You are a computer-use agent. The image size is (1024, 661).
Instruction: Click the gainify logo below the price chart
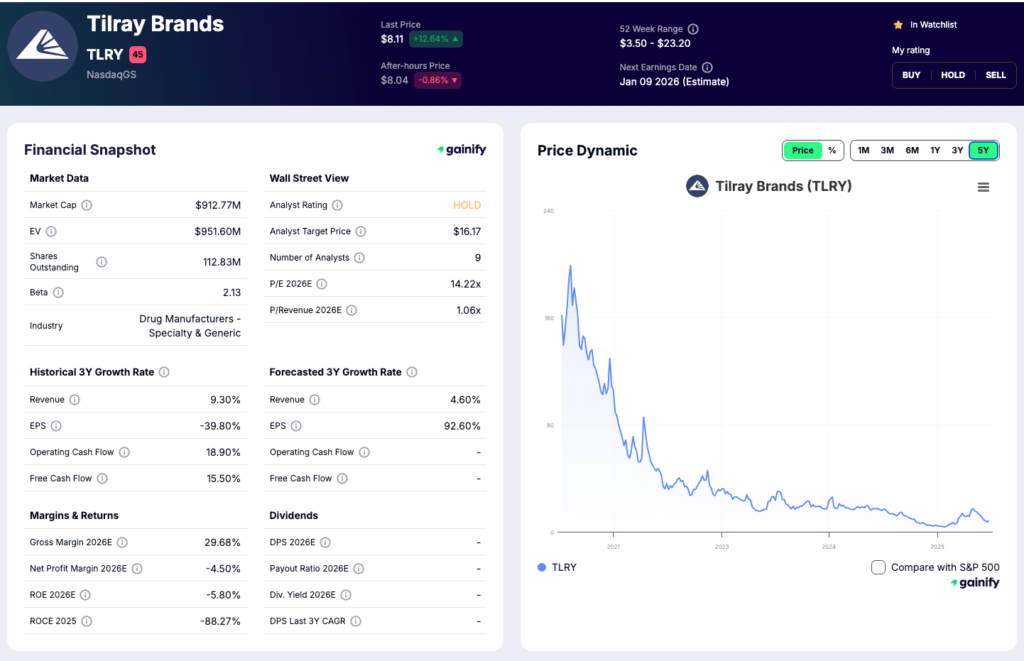point(975,582)
